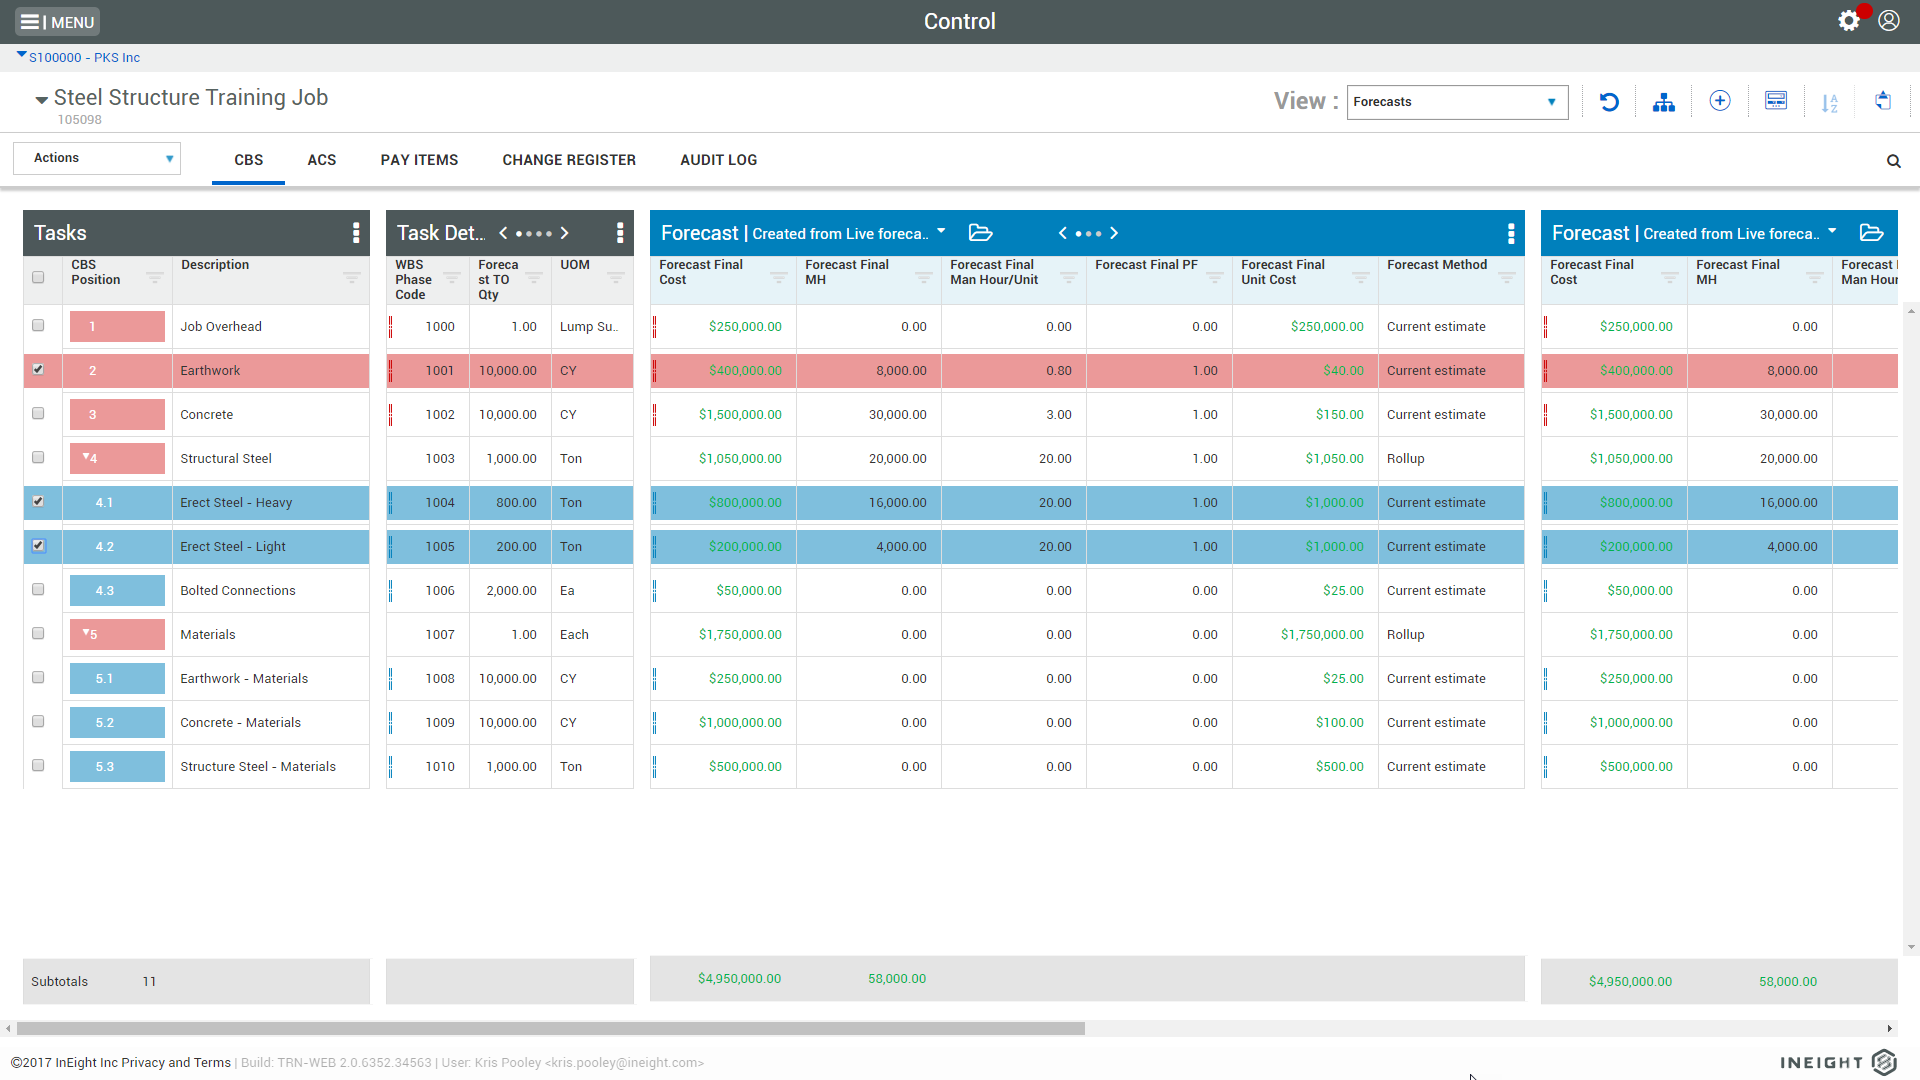Viewport: 1920px width, 1080px height.
Task: Collapse the Structural Steel row 4
Action: click(86, 457)
